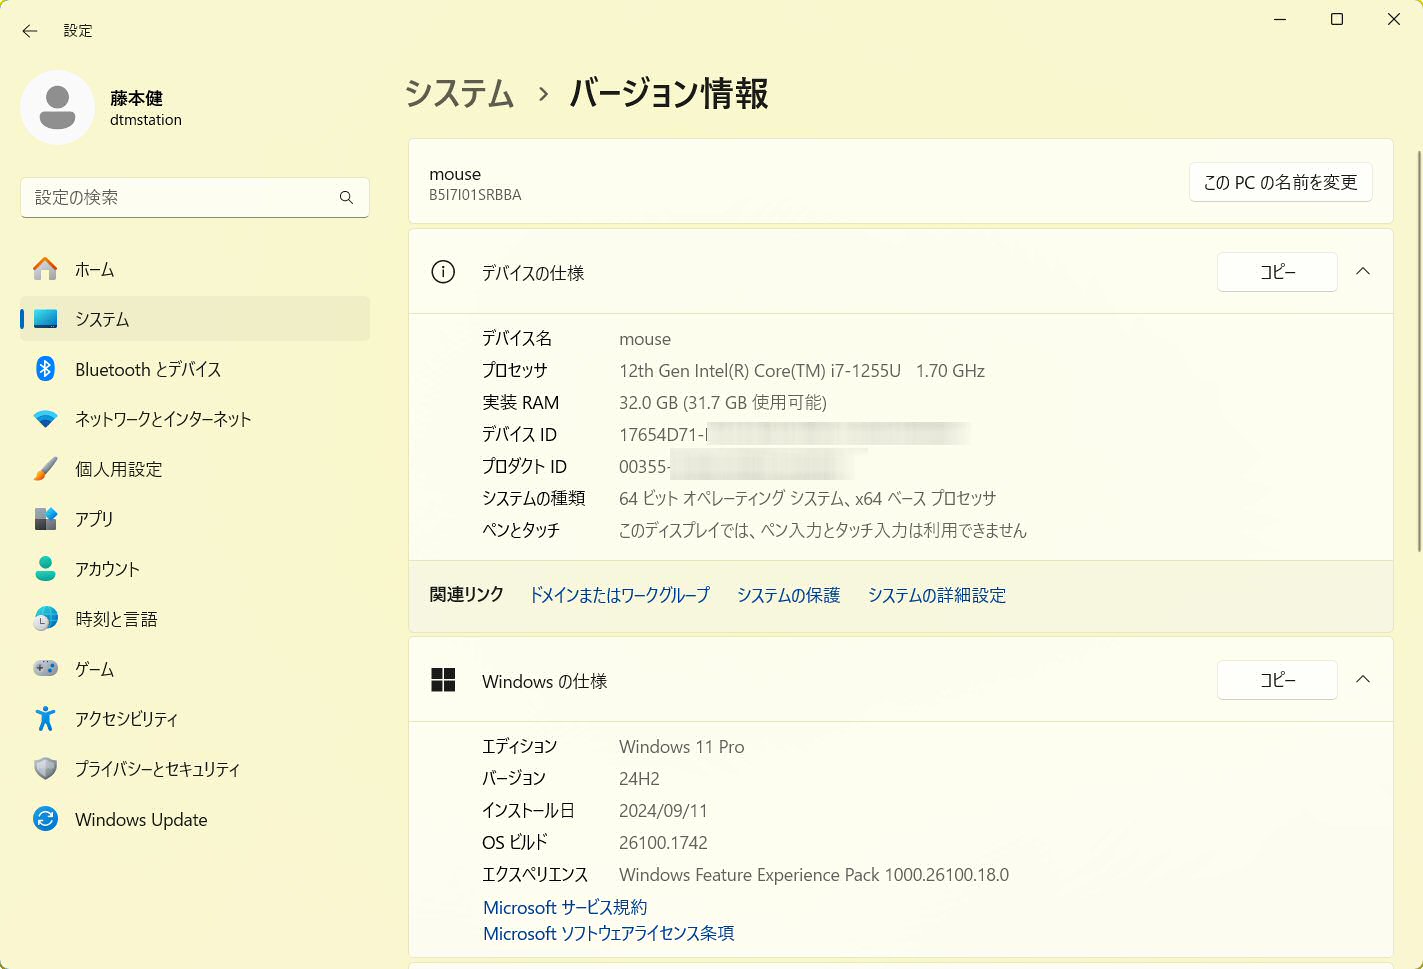Open Microsoft サービス規約 link
Screen dimensions: 1423x969
tap(565, 907)
